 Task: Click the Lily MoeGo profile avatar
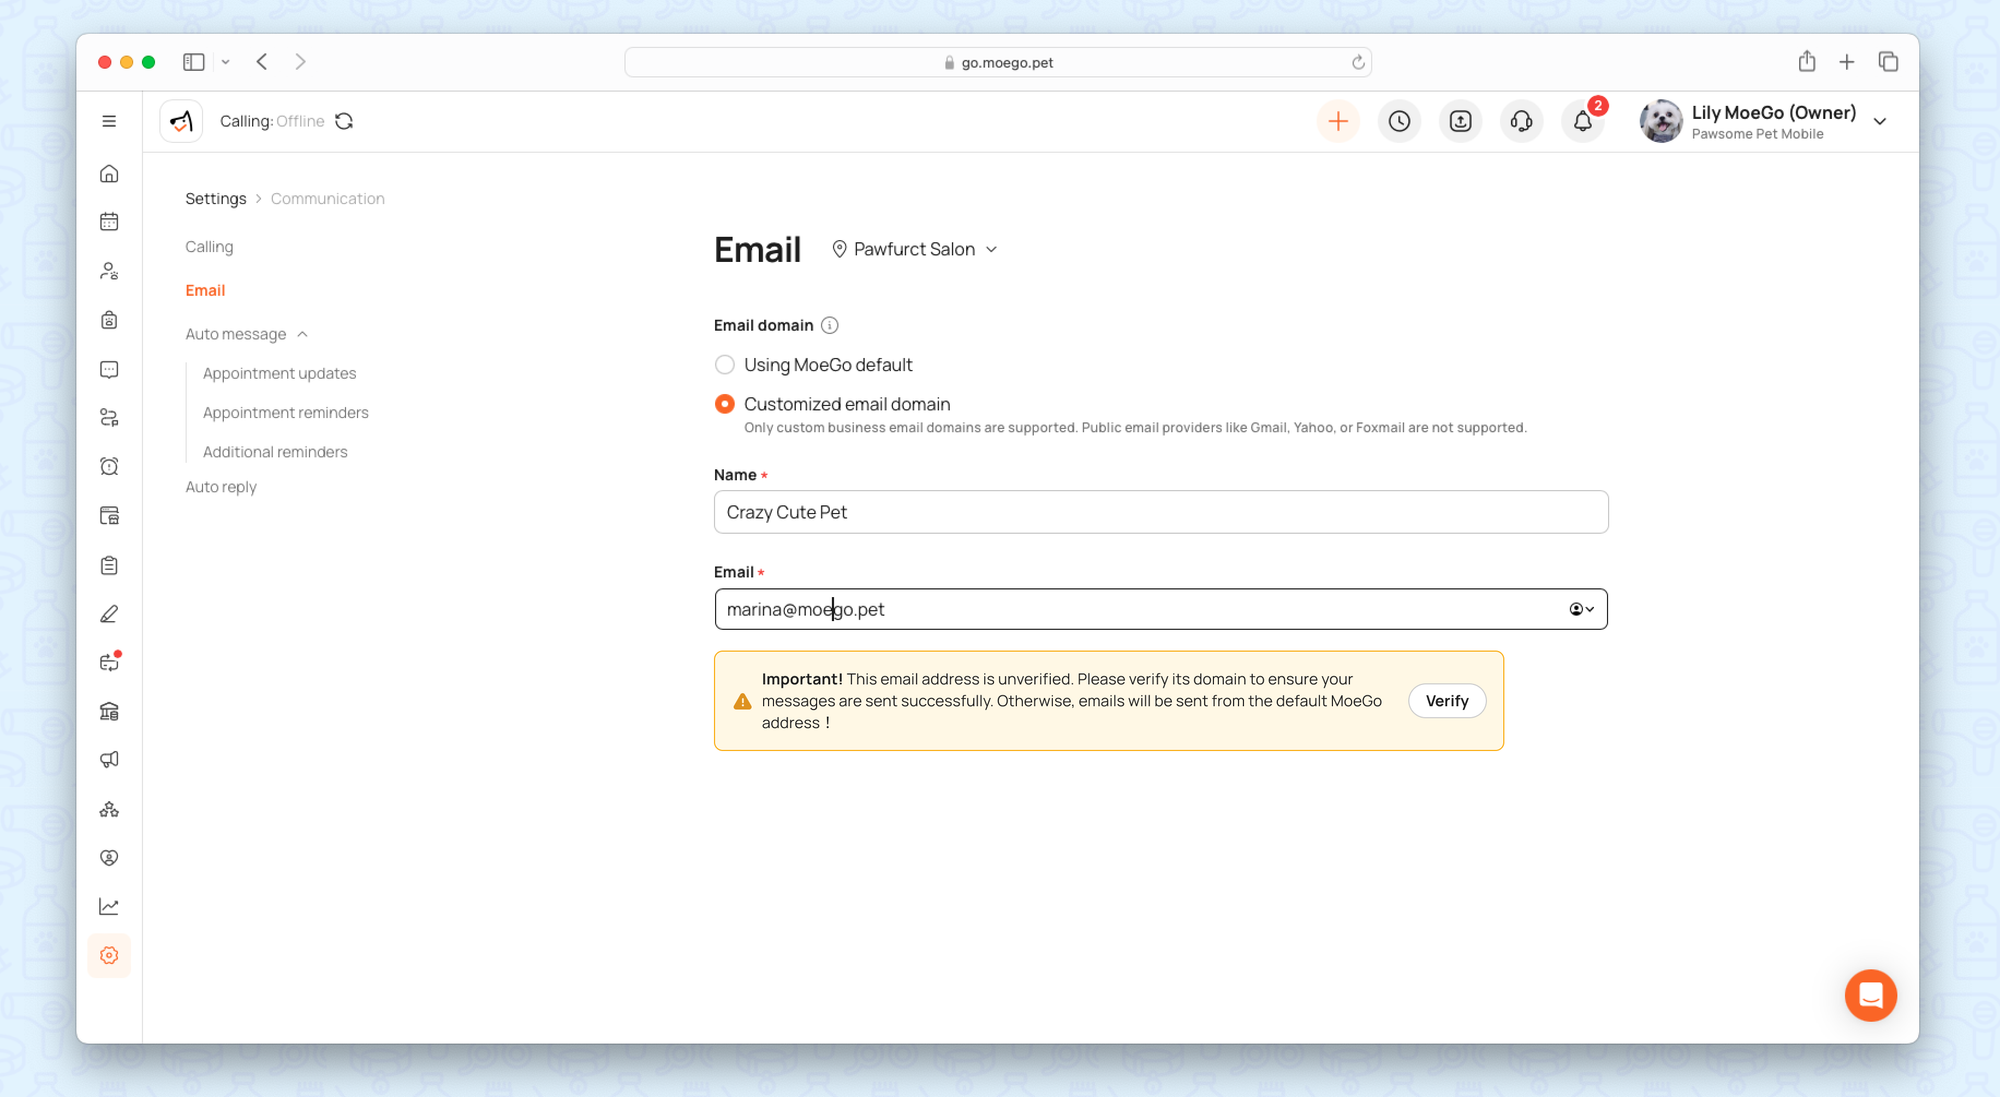(x=1660, y=121)
